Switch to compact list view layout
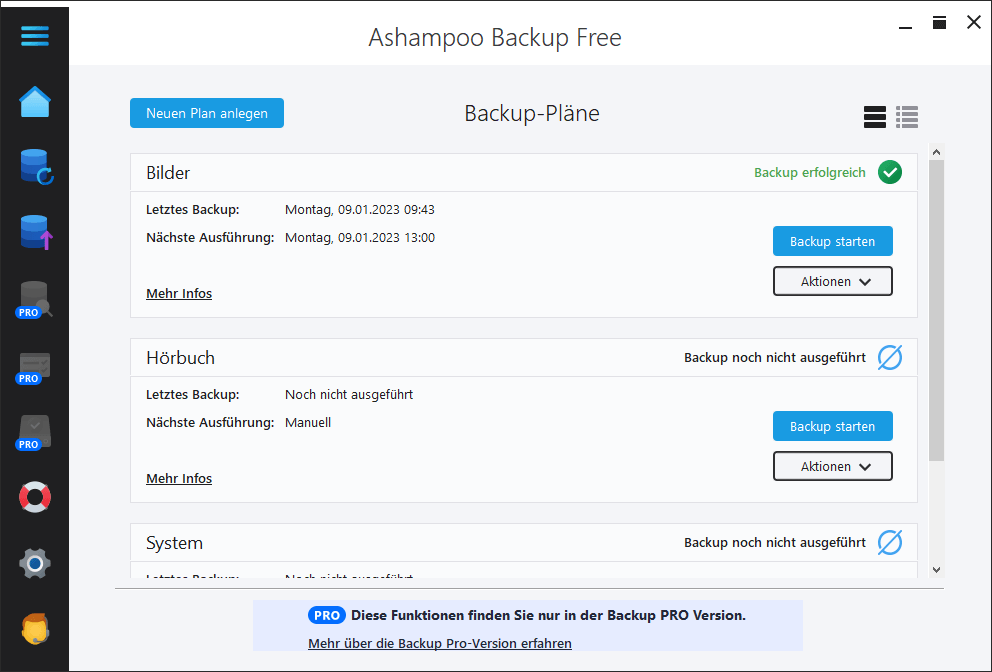 pyautogui.click(x=907, y=117)
